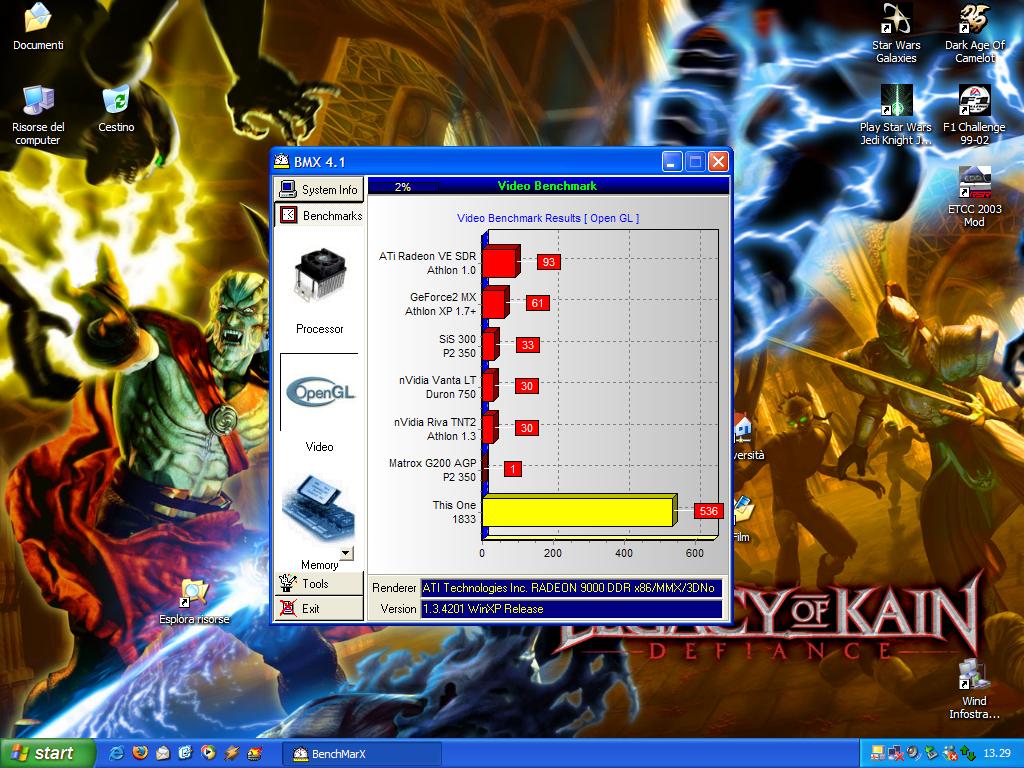Select the Dark Age Of Camelot shortcut

pyautogui.click(x=974, y=33)
